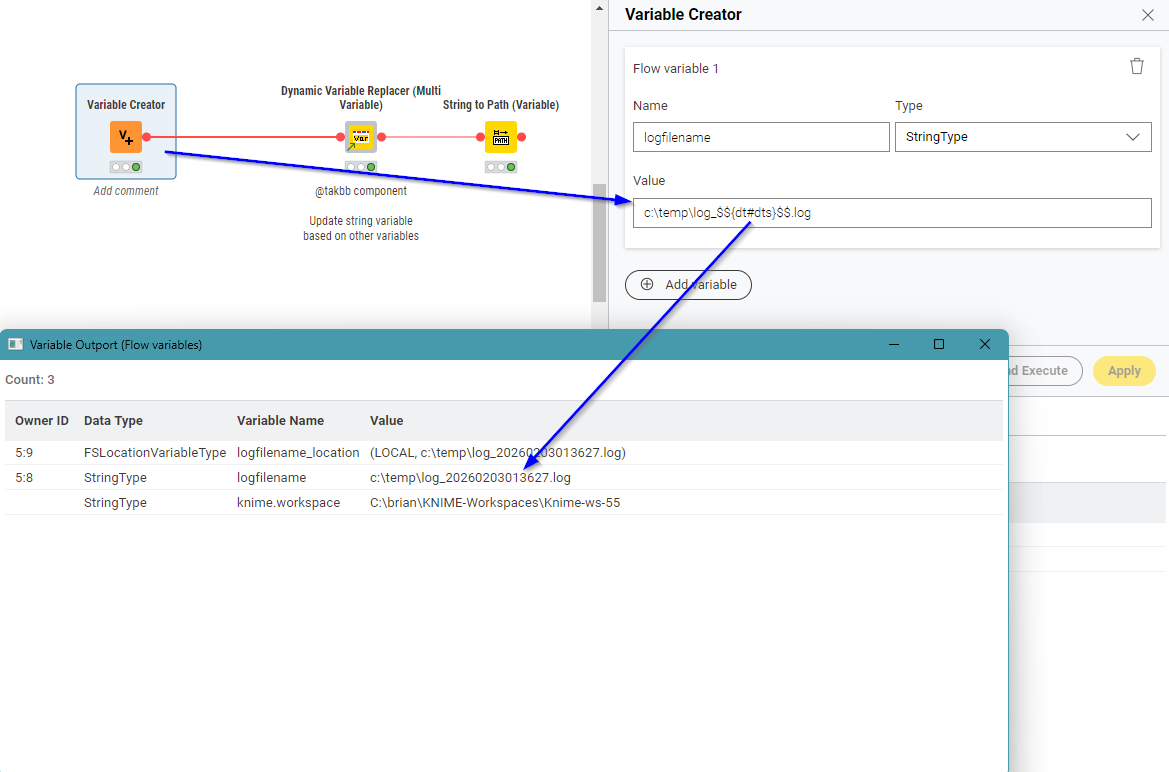Close the Variable Creator configuration panel

(x=1148, y=15)
